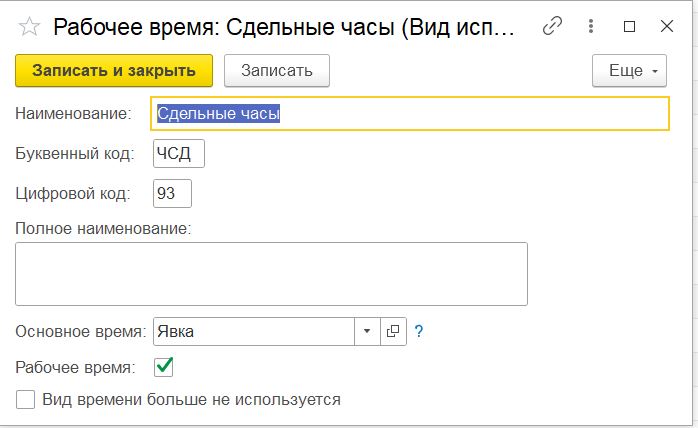Click the Полное наименование text area
This screenshot has height=428, width=698.
click(x=271, y=273)
